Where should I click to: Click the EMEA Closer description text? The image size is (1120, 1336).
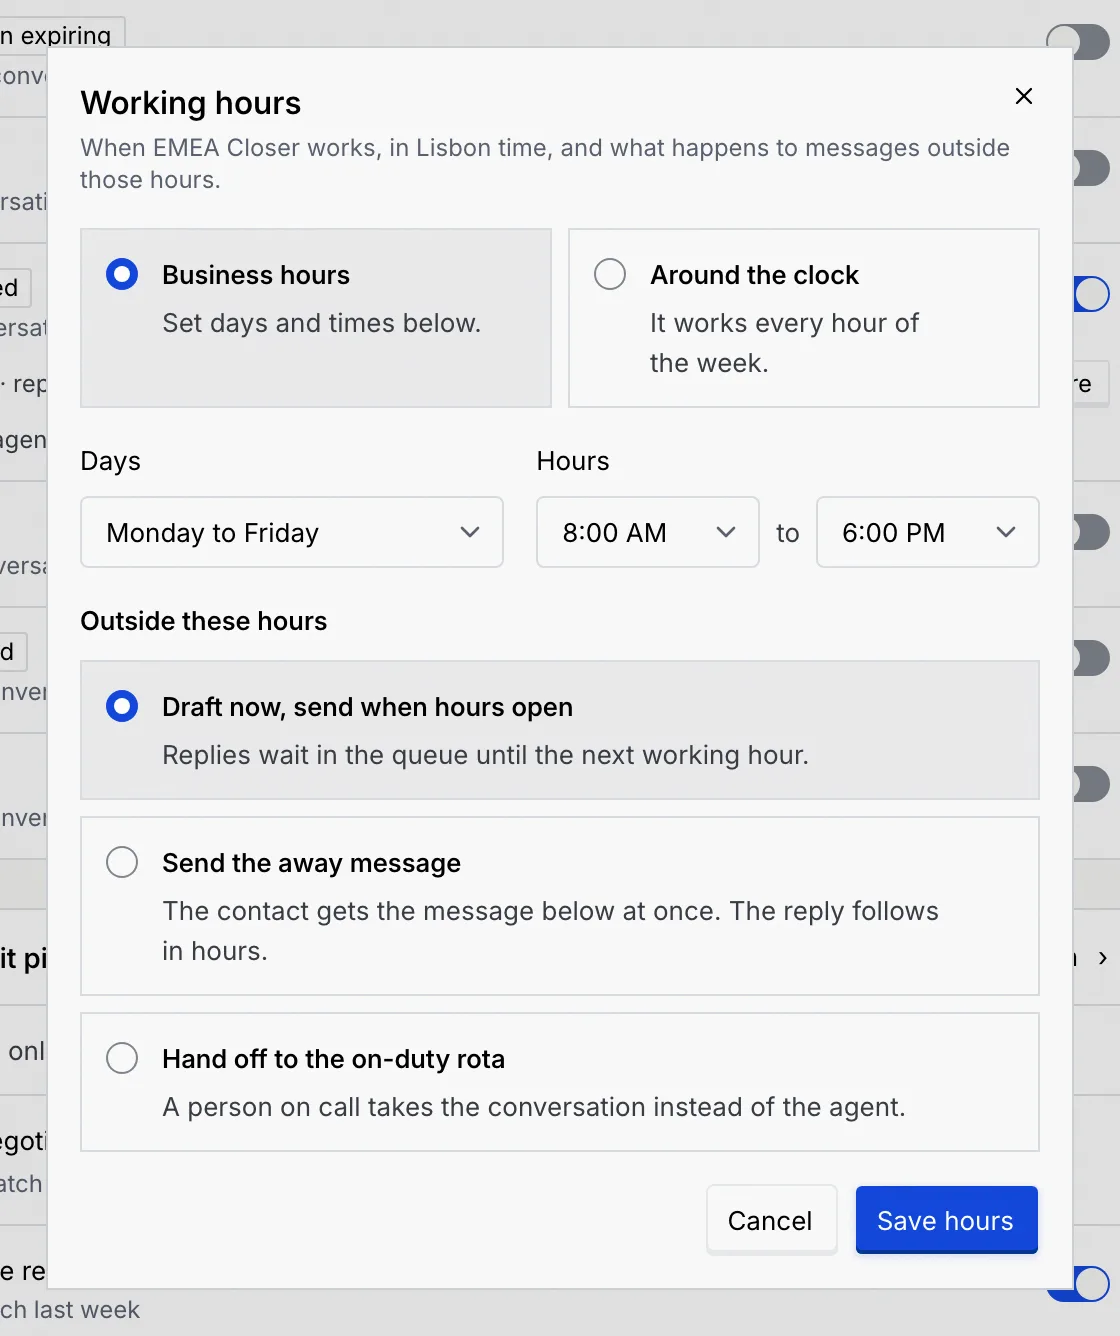(545, 164)
